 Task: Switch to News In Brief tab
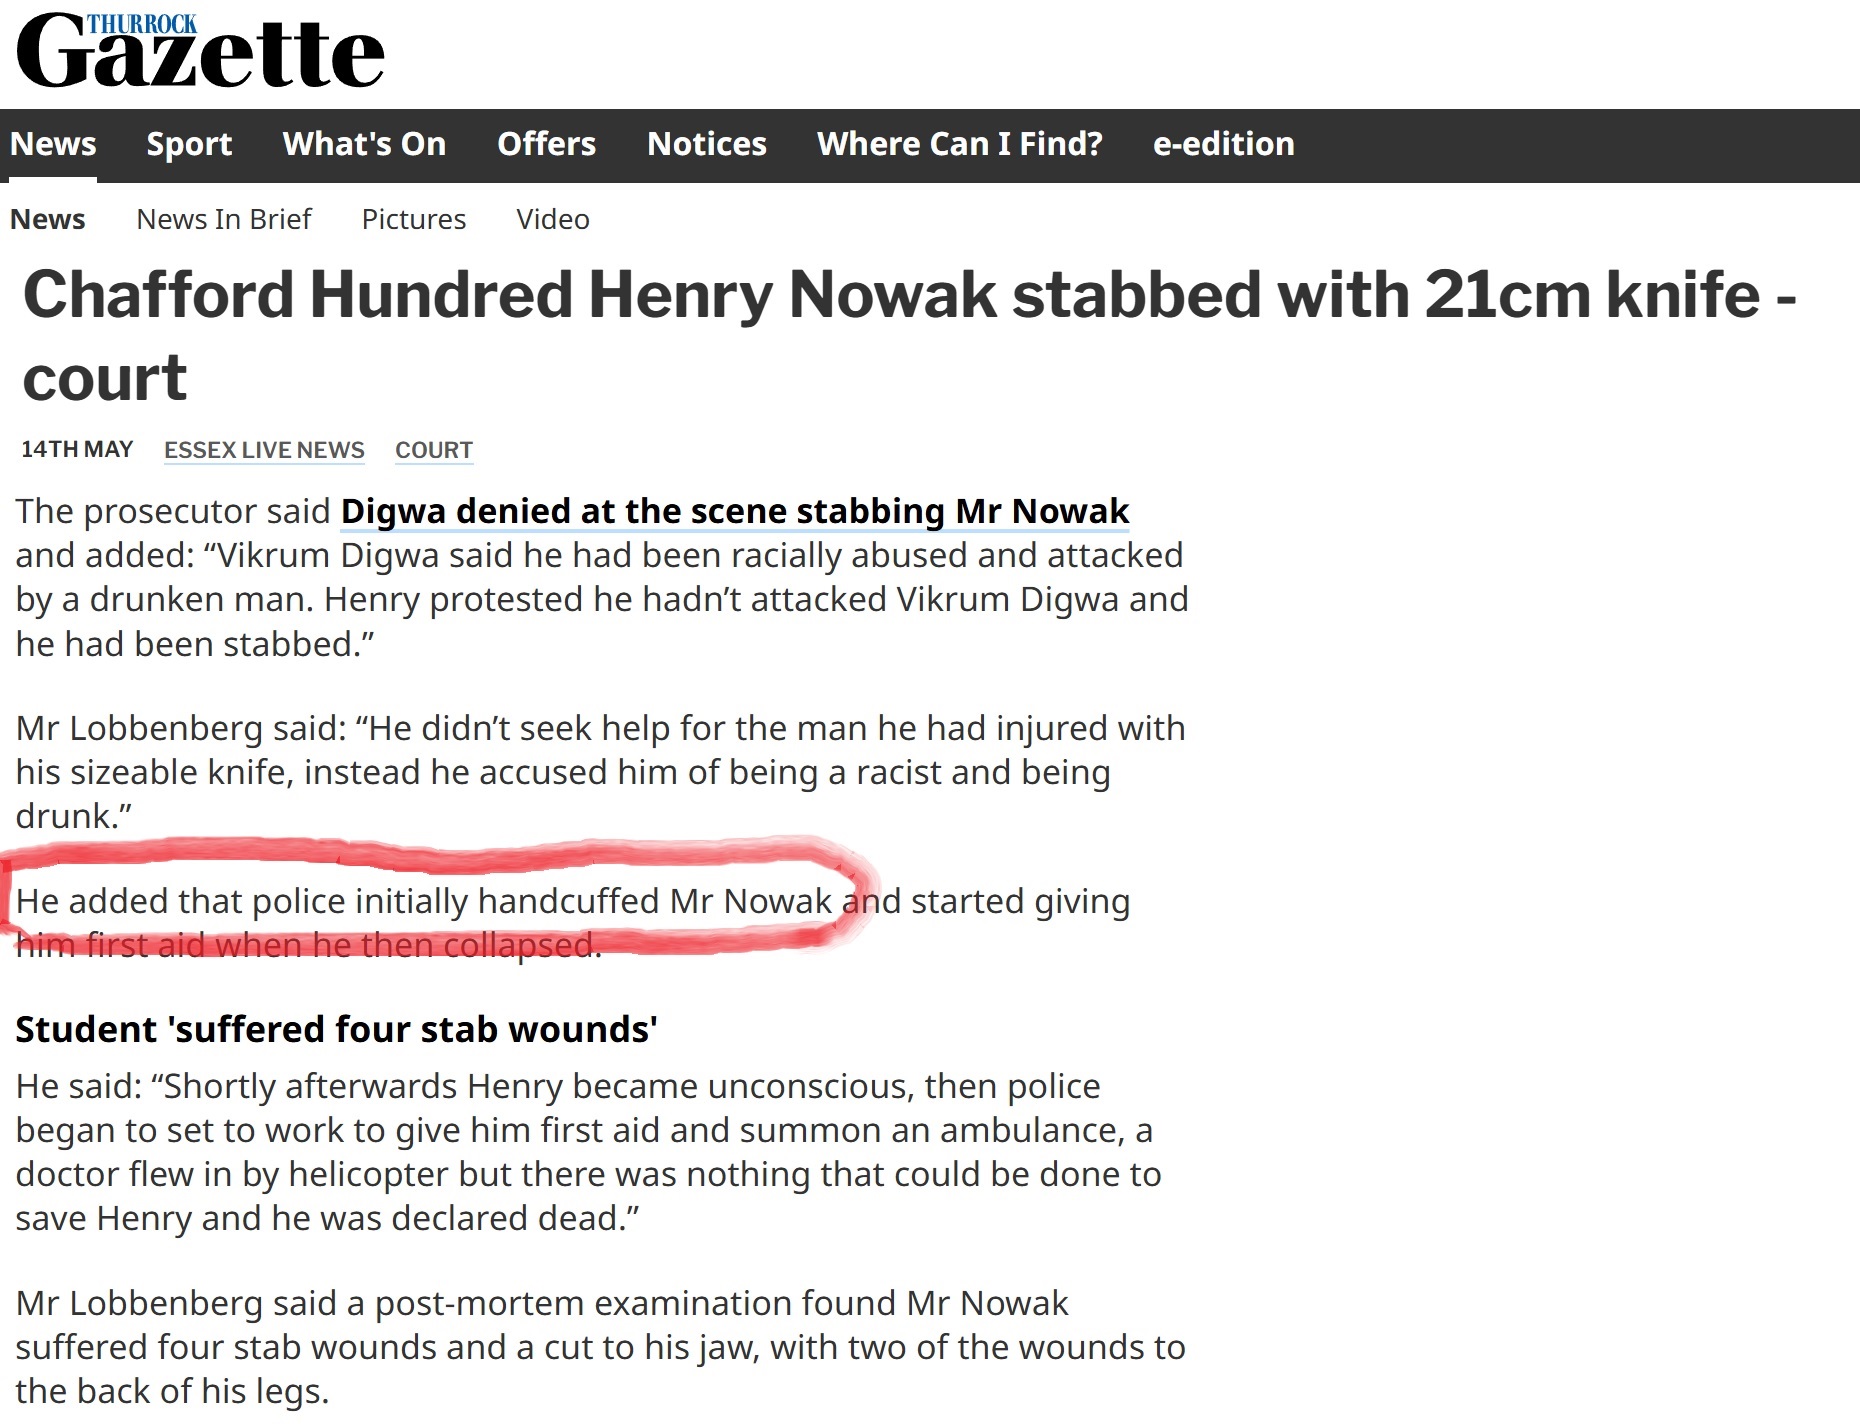[x=224, y=219]
